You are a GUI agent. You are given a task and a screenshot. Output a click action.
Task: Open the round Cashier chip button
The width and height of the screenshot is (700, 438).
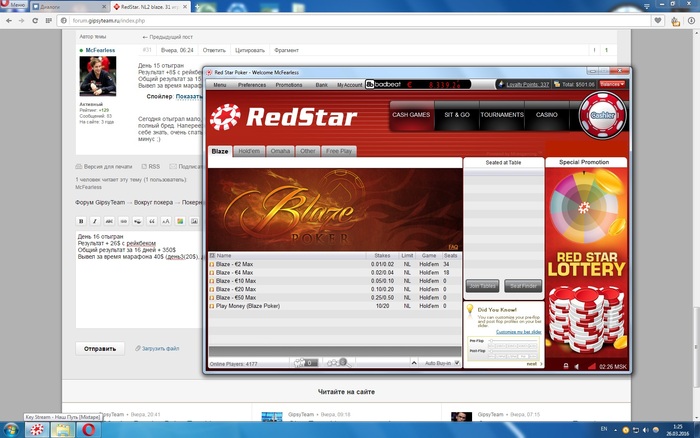pos(602,115)
